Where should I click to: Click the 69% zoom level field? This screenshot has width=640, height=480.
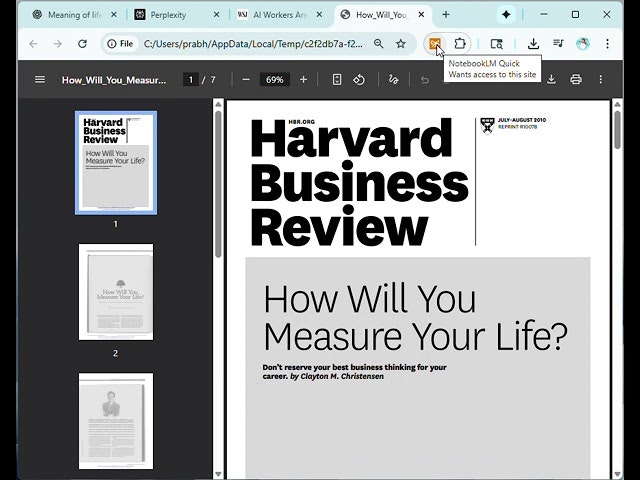pyautogui.click(x=275, y=80)
